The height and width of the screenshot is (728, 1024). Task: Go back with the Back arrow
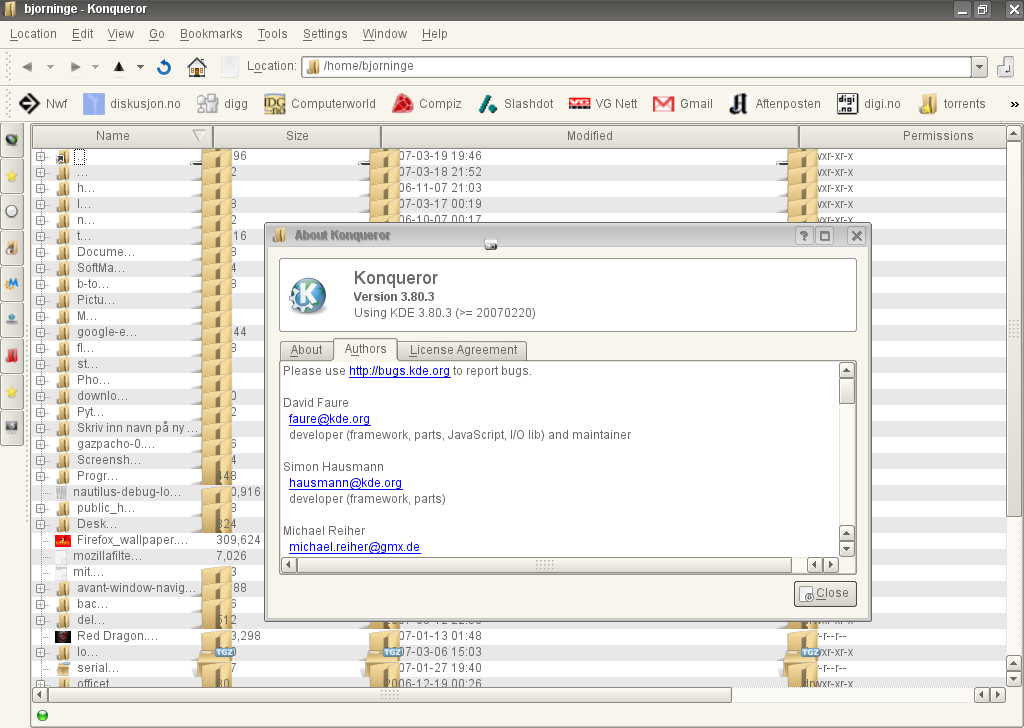click(27, 67)
